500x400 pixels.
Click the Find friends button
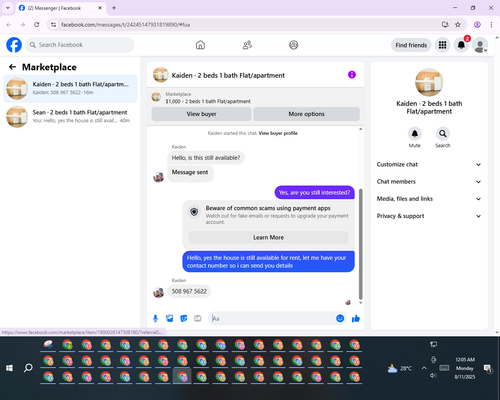click(x=411, y=45)
